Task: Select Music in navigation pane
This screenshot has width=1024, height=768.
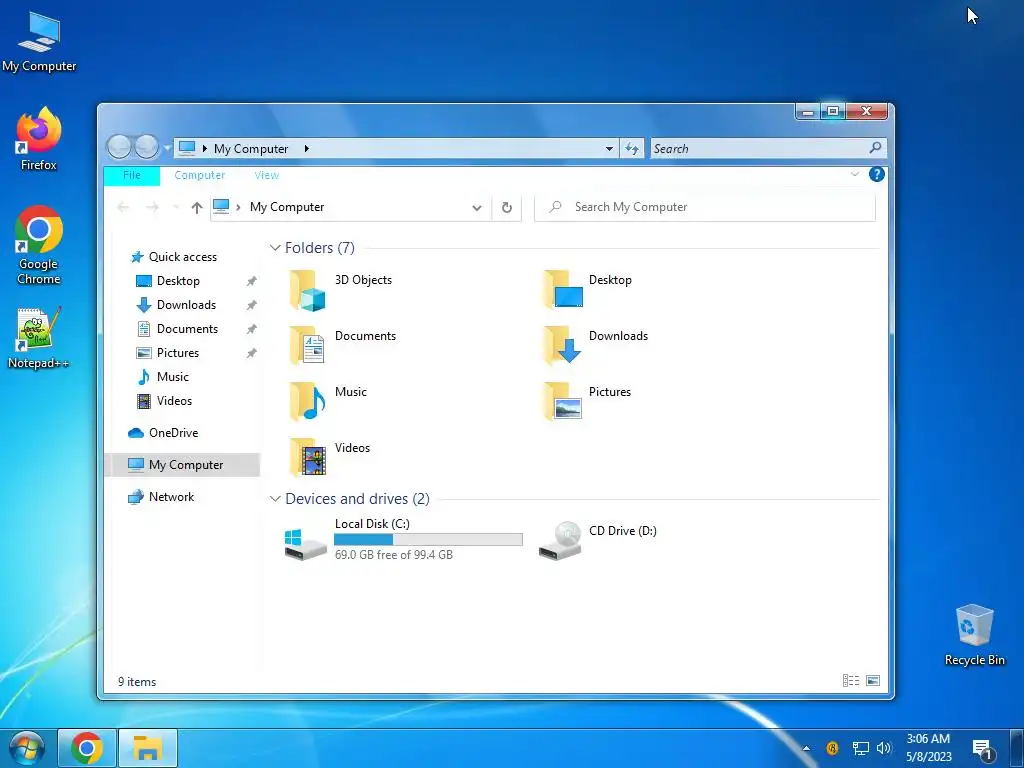Action: 163,377
